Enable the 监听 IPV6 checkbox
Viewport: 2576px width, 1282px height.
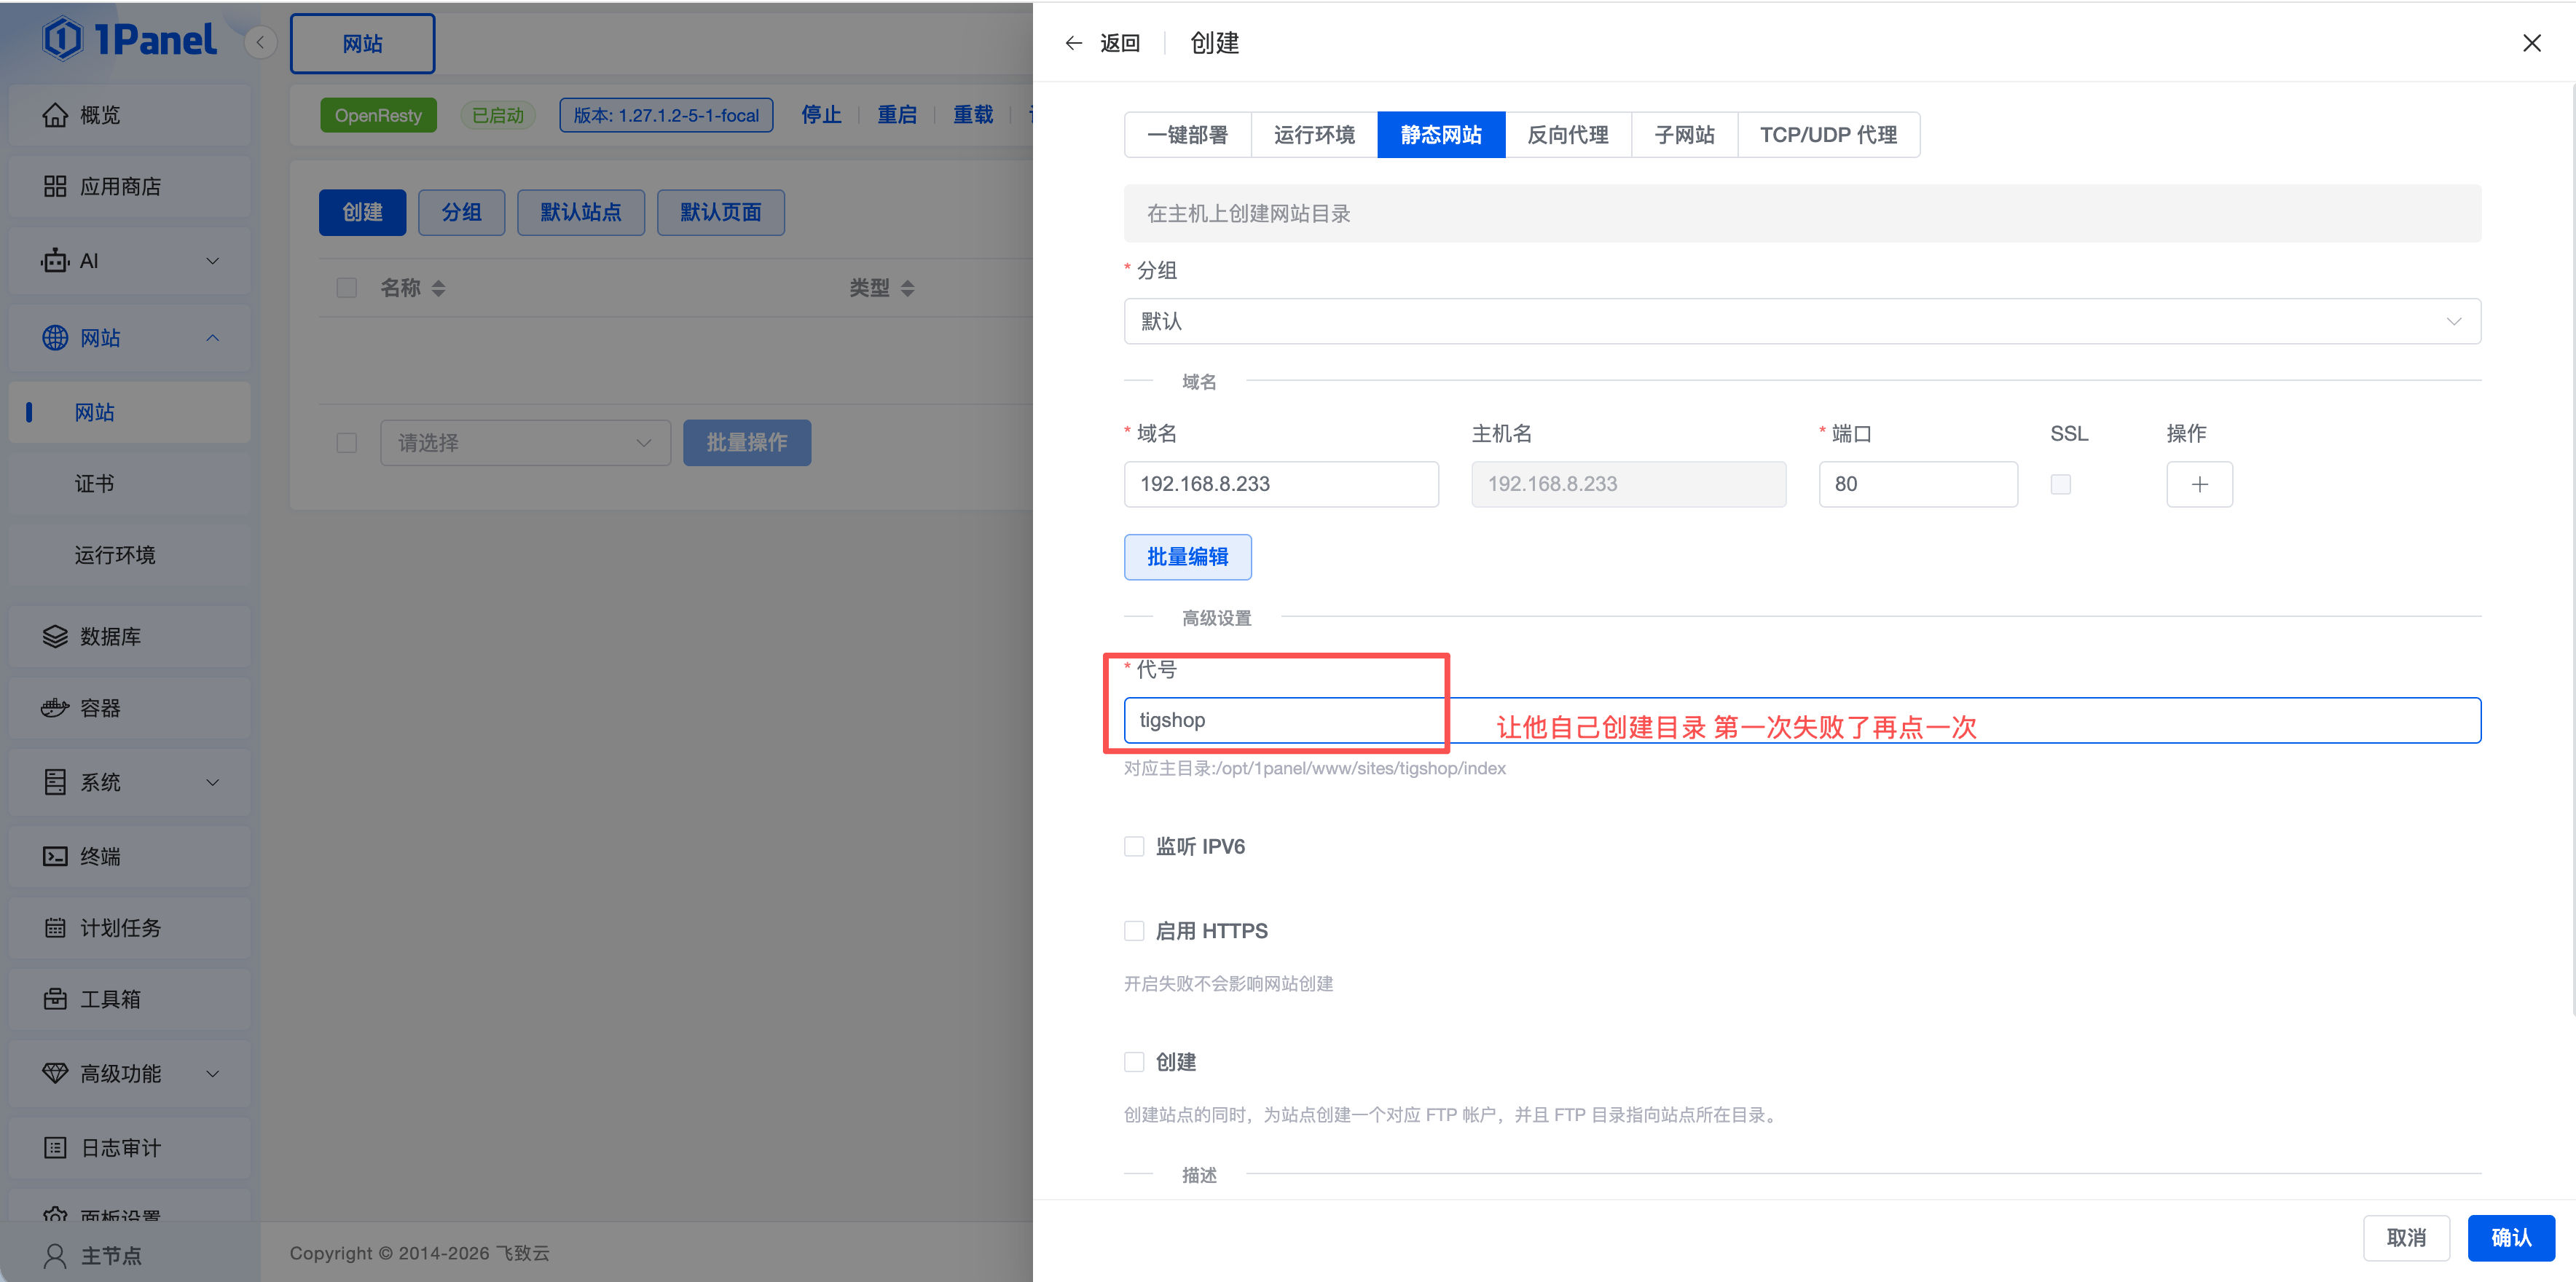[1134, 847]
